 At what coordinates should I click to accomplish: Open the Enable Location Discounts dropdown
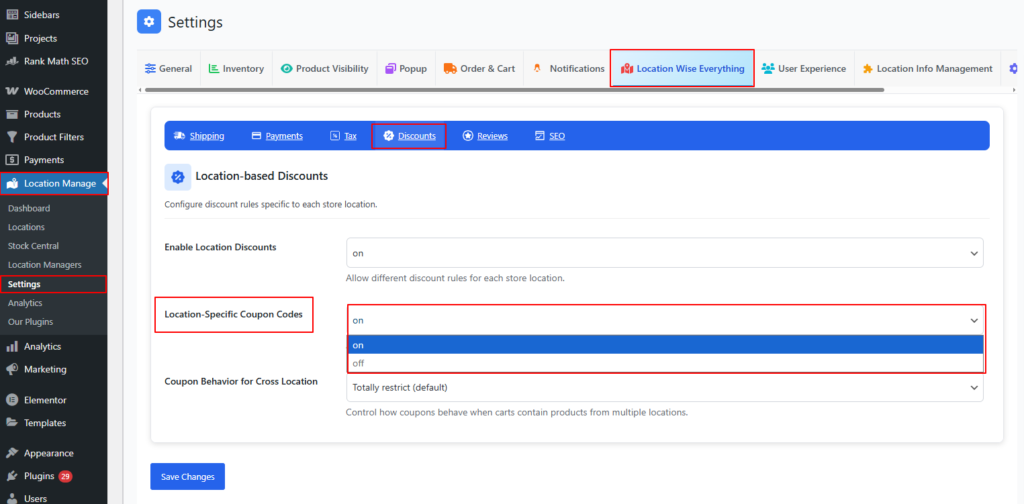665,253
